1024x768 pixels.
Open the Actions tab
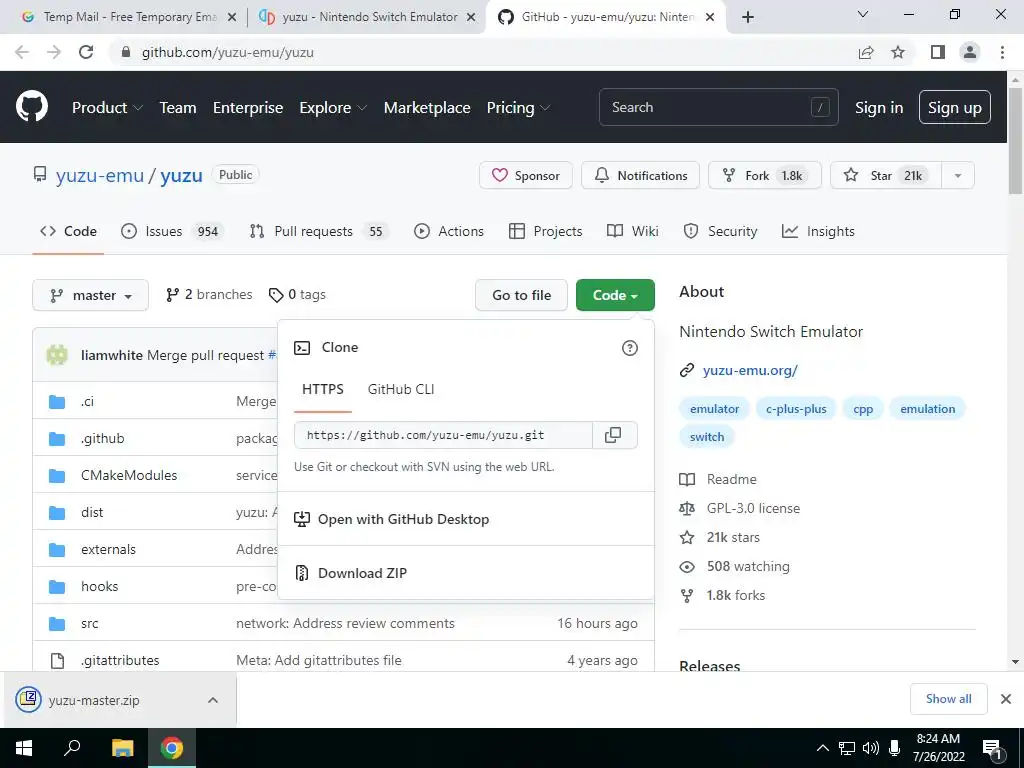tap(449, 231)
